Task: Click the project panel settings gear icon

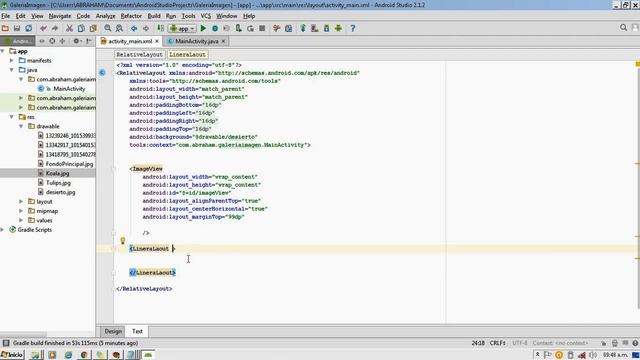Action: [x=76, y=41]
